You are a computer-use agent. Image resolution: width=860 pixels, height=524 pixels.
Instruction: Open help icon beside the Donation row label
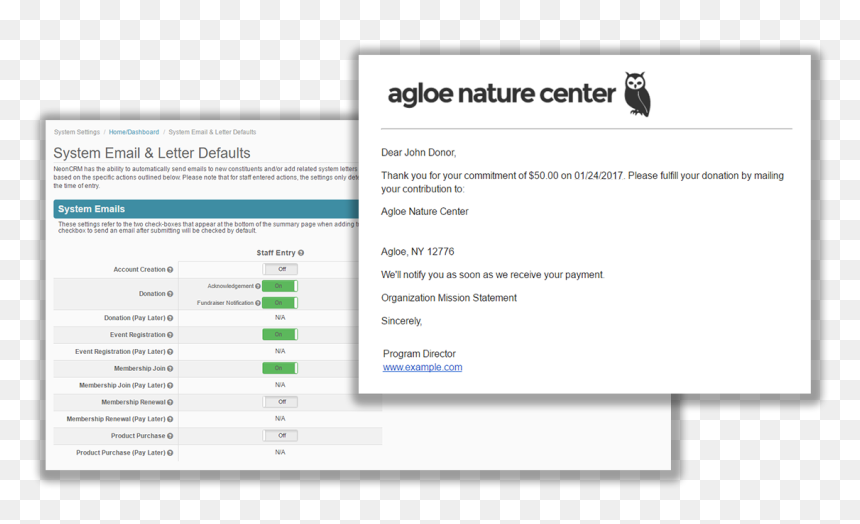click(170, 294)
